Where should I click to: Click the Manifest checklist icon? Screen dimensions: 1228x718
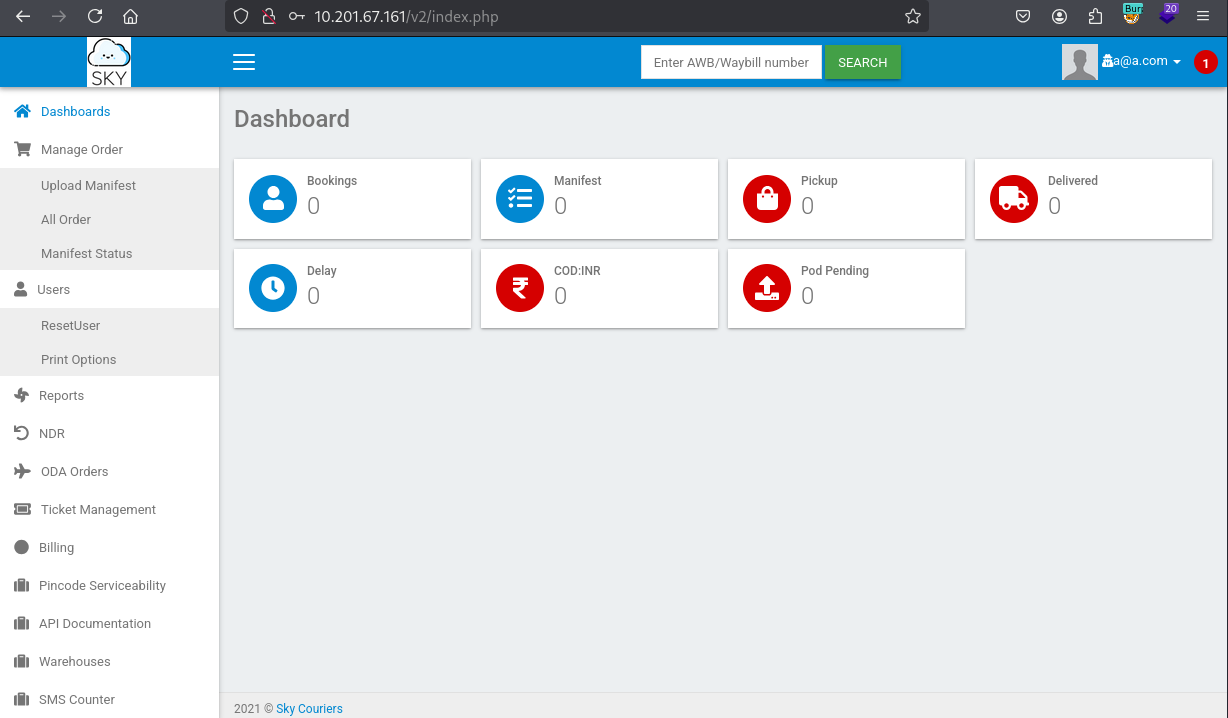click(x=520, y=199)
